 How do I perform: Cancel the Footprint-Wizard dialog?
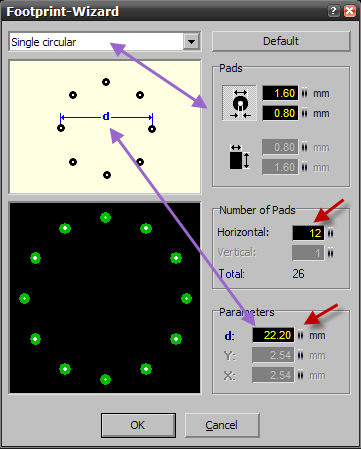coord(222,425)
